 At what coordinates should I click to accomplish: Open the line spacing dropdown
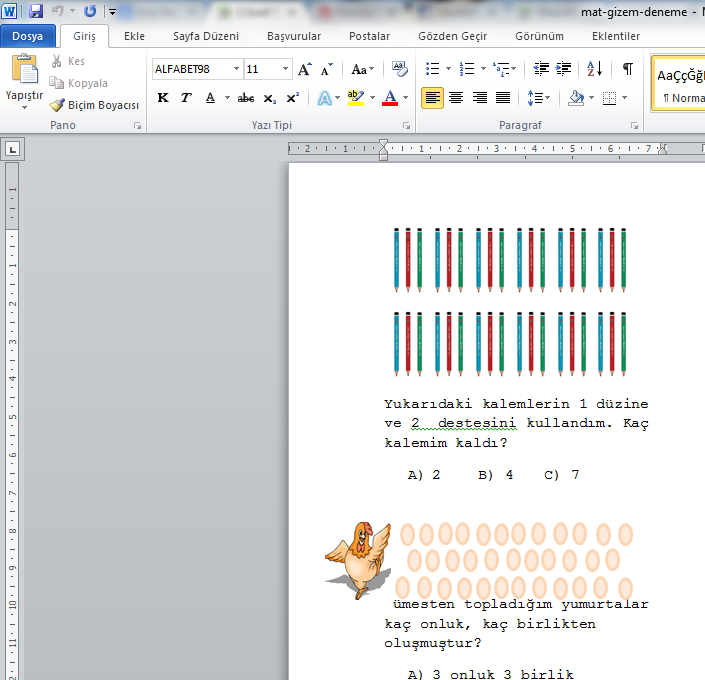[538, 98]
